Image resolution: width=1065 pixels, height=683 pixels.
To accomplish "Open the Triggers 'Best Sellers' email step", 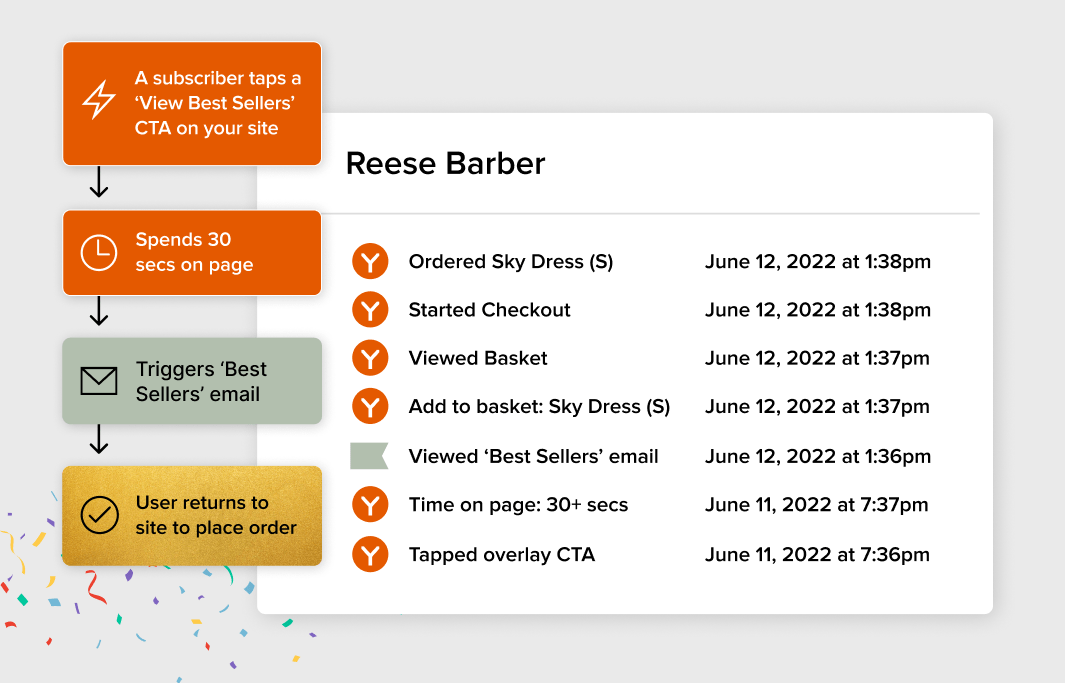I will coord(192,381).
